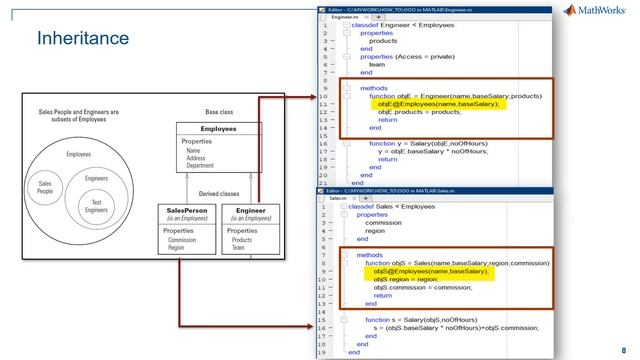
Task: Collapse first properties block in Engineer.m
Action: pyautogui.click(x=347, y=33)
